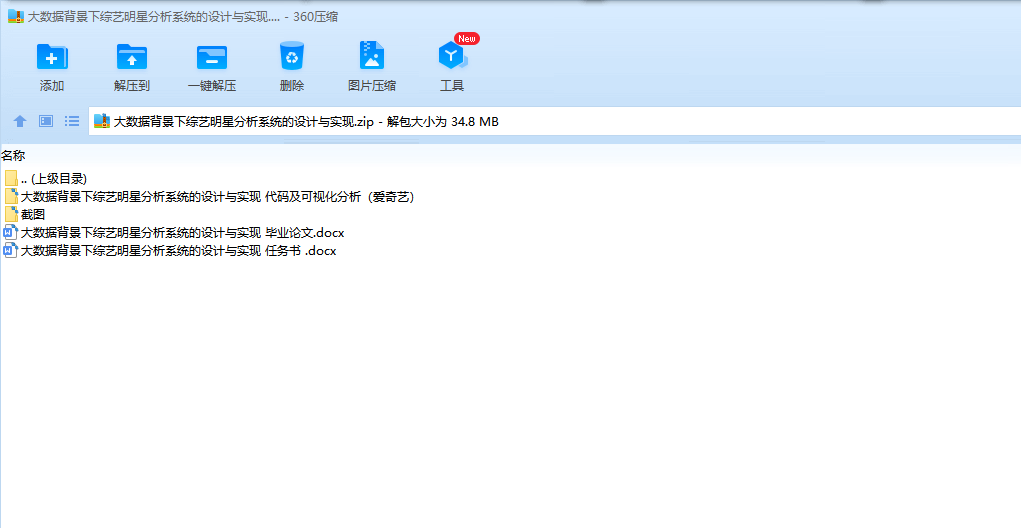This screenshot has width=1021, height=528.
Task: Go up one level with the arrow icon
Action: tap(20, 121)
